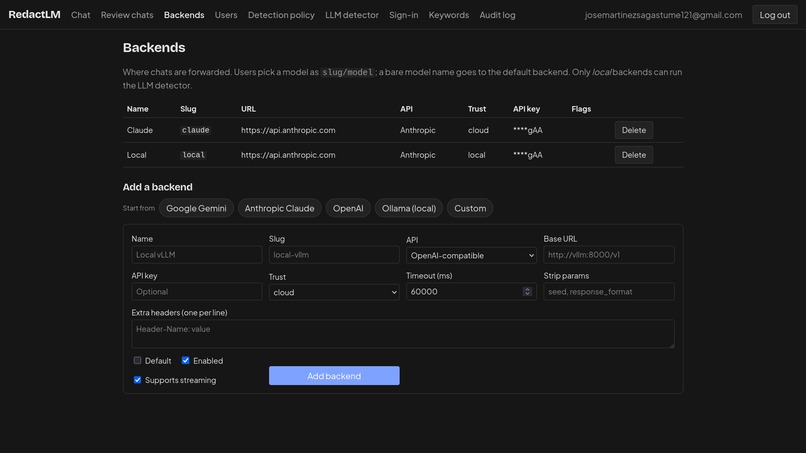The width and height of the screenshot is (806, 453).
Task: Click the 'local' trust value in Local row
Action: coord(477,155)
